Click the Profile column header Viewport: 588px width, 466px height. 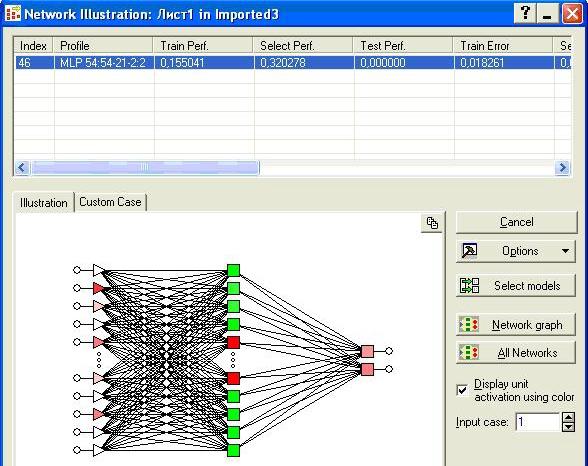click(x=103, y=46)
